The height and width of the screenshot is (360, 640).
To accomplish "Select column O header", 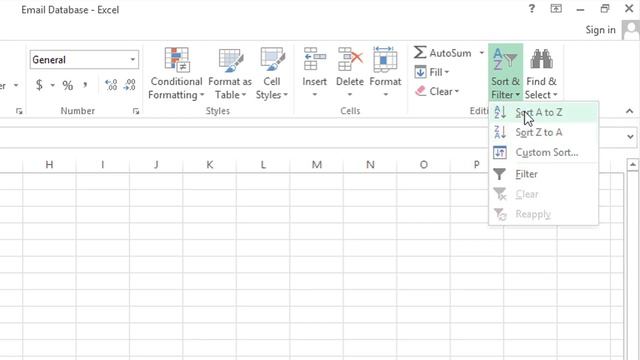I will [424, 164].
